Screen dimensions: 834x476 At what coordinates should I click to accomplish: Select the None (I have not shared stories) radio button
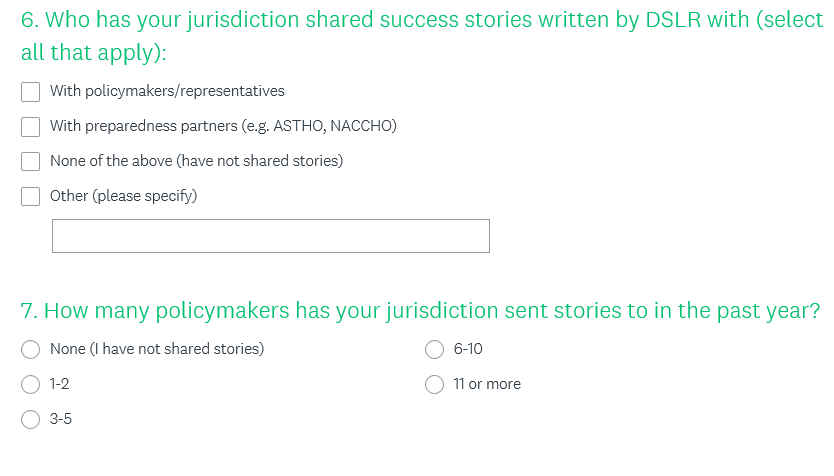31,349
